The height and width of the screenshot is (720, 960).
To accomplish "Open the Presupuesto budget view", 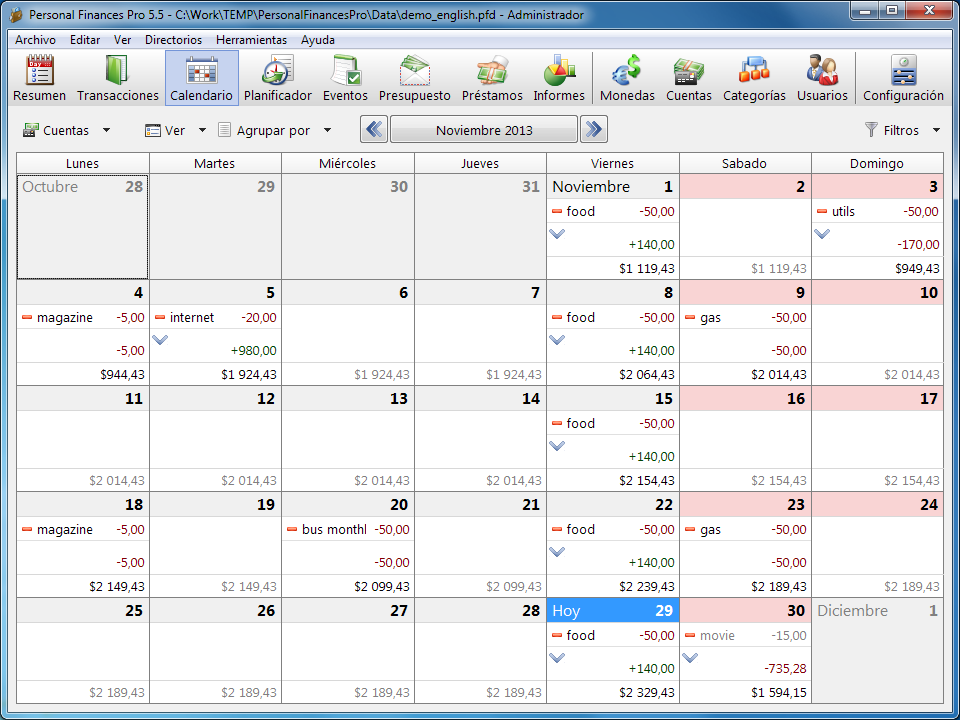I will pyautogui.click(x=414, y=78).
